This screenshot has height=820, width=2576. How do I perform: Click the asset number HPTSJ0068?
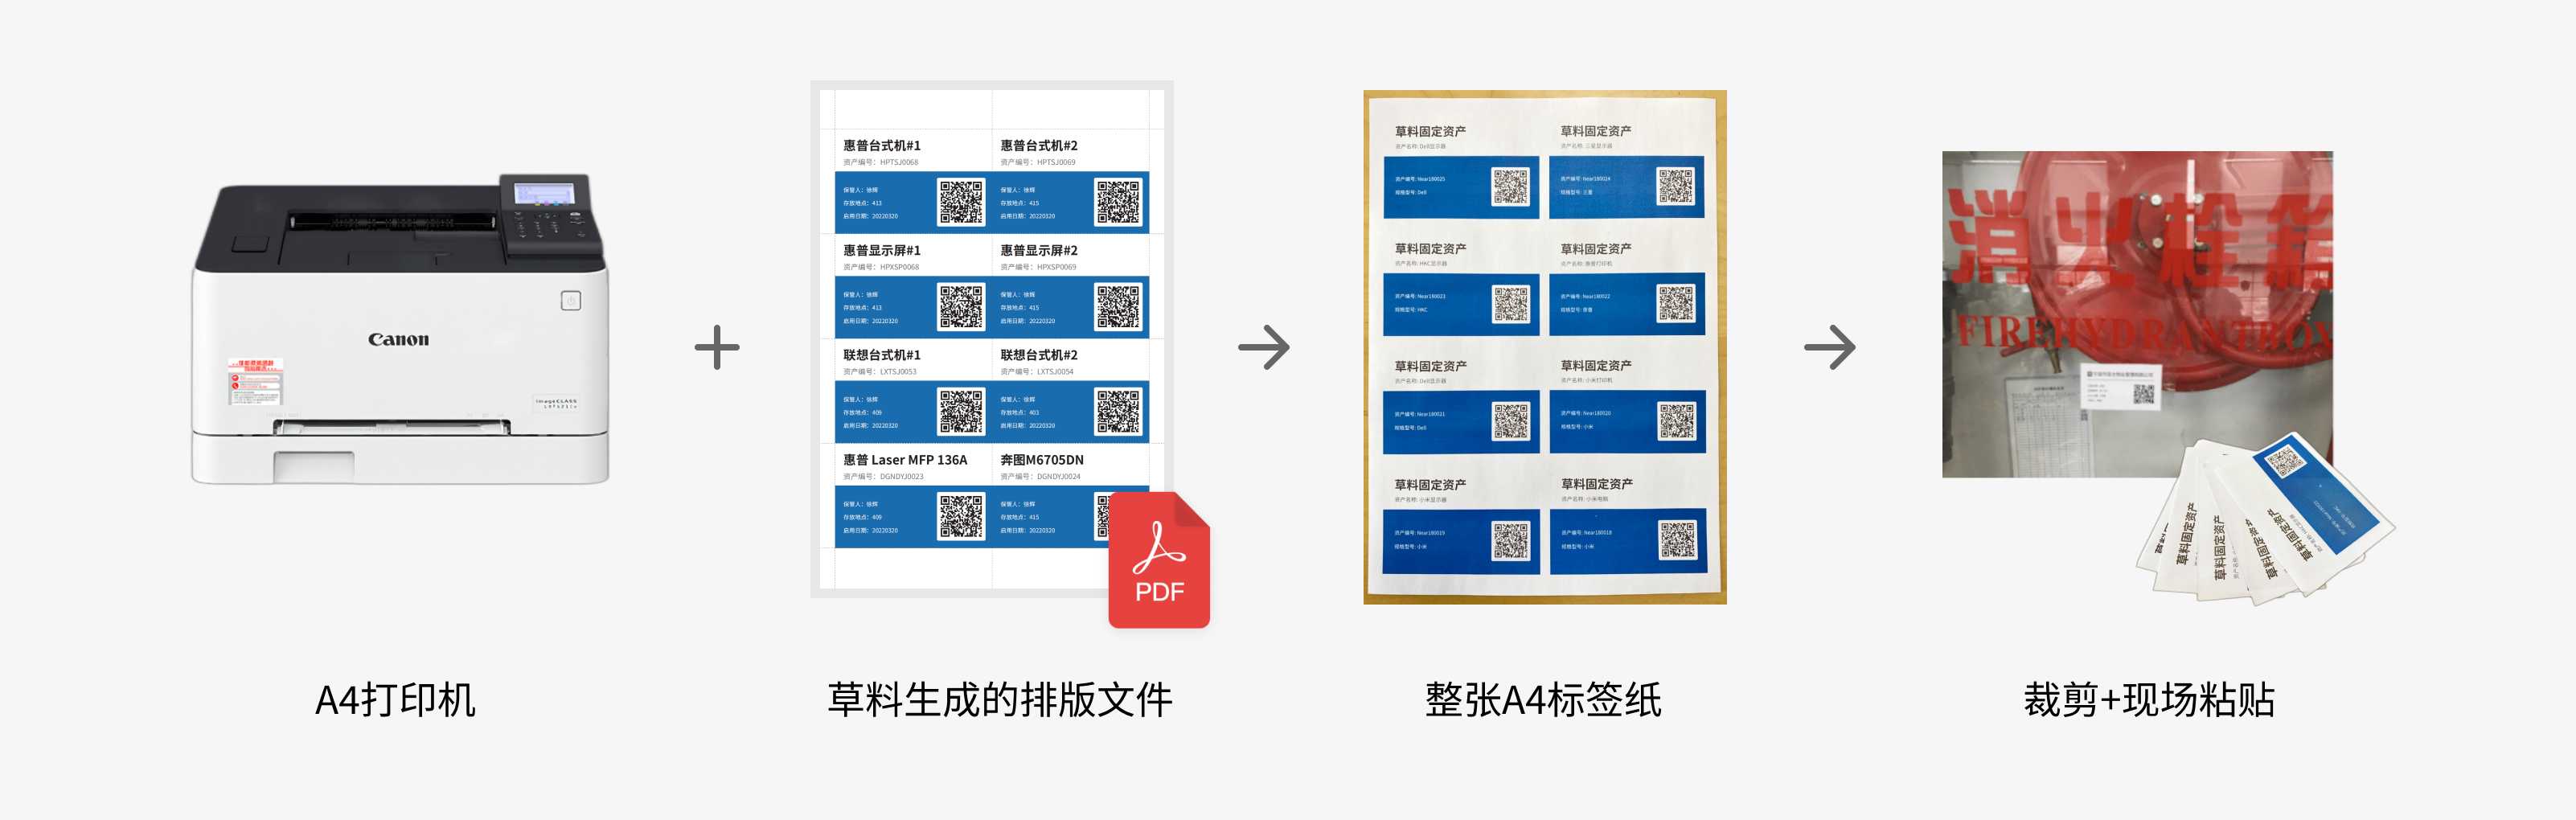point(899,162)
